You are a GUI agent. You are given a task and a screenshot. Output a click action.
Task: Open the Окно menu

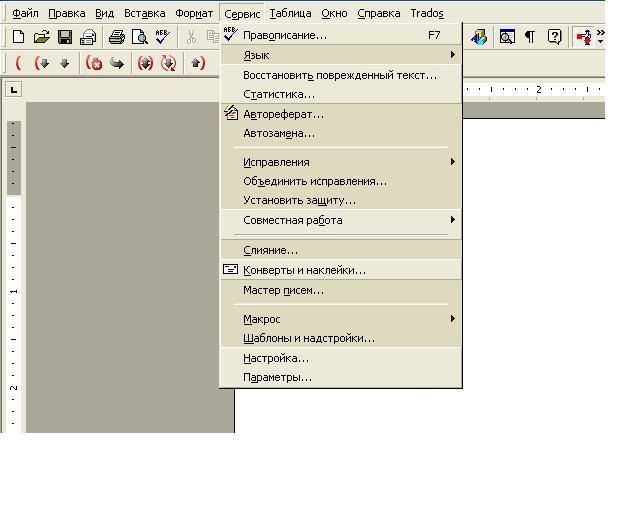334,13
